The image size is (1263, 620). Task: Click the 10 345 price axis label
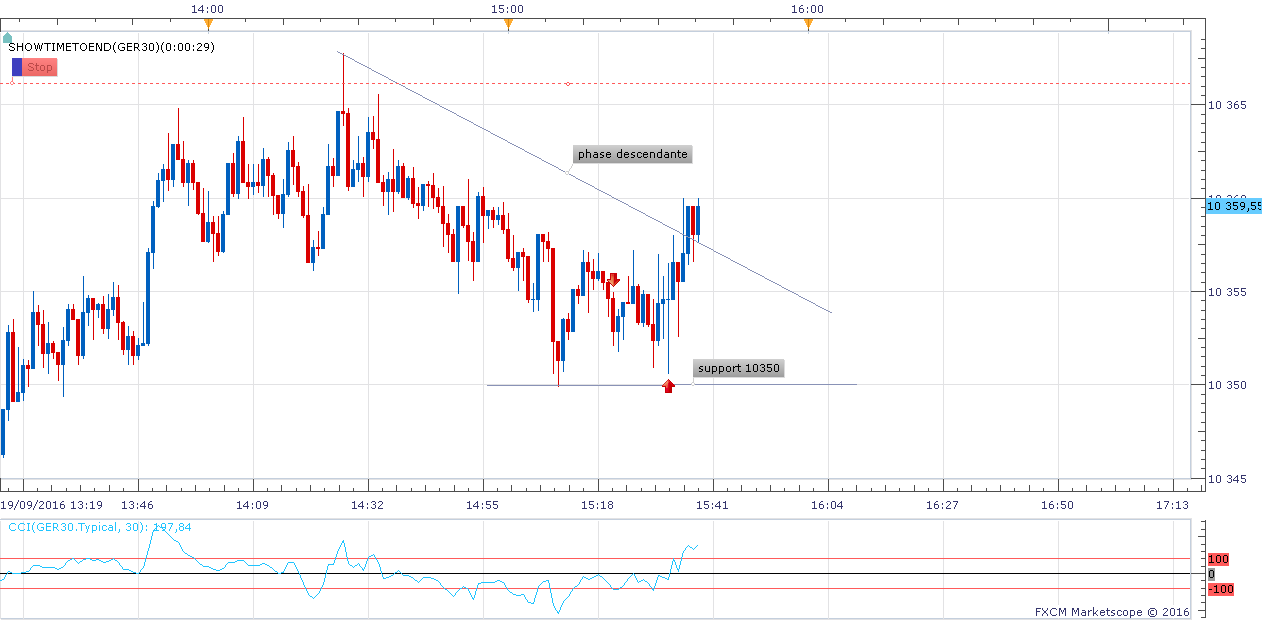[1228, 479]
